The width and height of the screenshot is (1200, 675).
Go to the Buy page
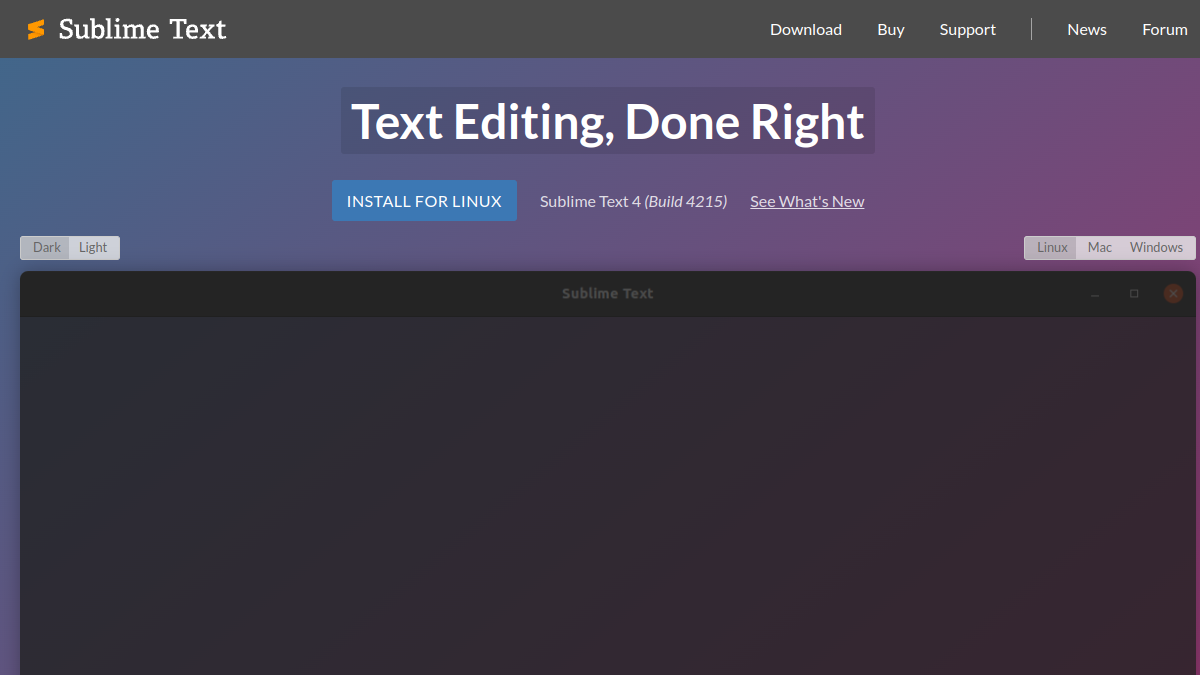[891, 29]
